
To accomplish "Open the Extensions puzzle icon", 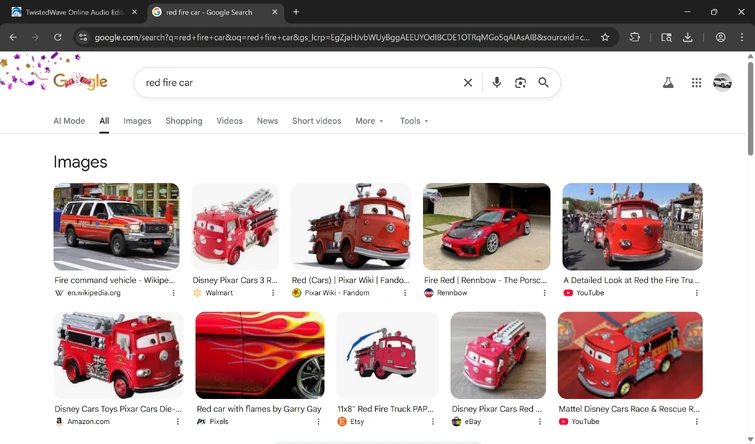I will pyautogui.click(x=635, y=37).
